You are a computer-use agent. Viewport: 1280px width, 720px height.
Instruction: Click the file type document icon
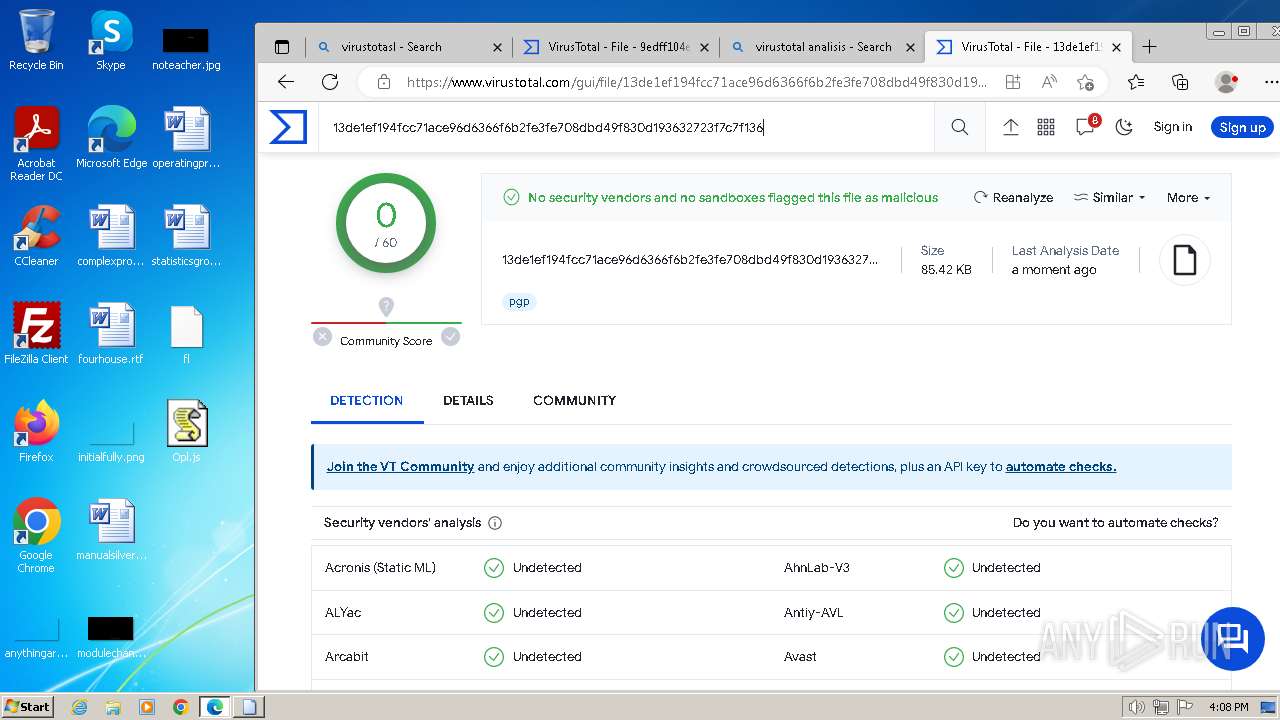[x=1185, y=261]
